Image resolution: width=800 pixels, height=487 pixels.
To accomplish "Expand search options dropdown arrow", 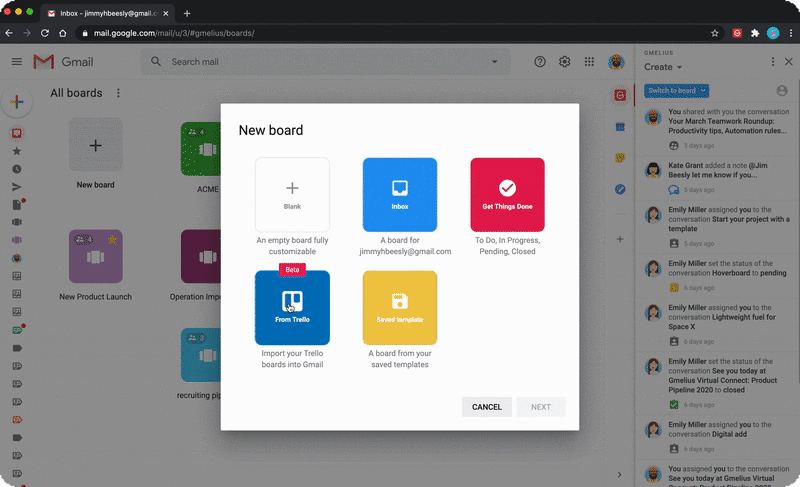I will tap(494, 62).
